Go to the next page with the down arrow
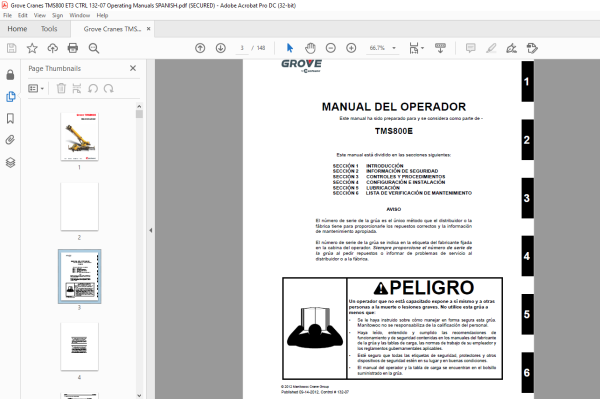Screen dimensions: 600x399 click(220, 48)
